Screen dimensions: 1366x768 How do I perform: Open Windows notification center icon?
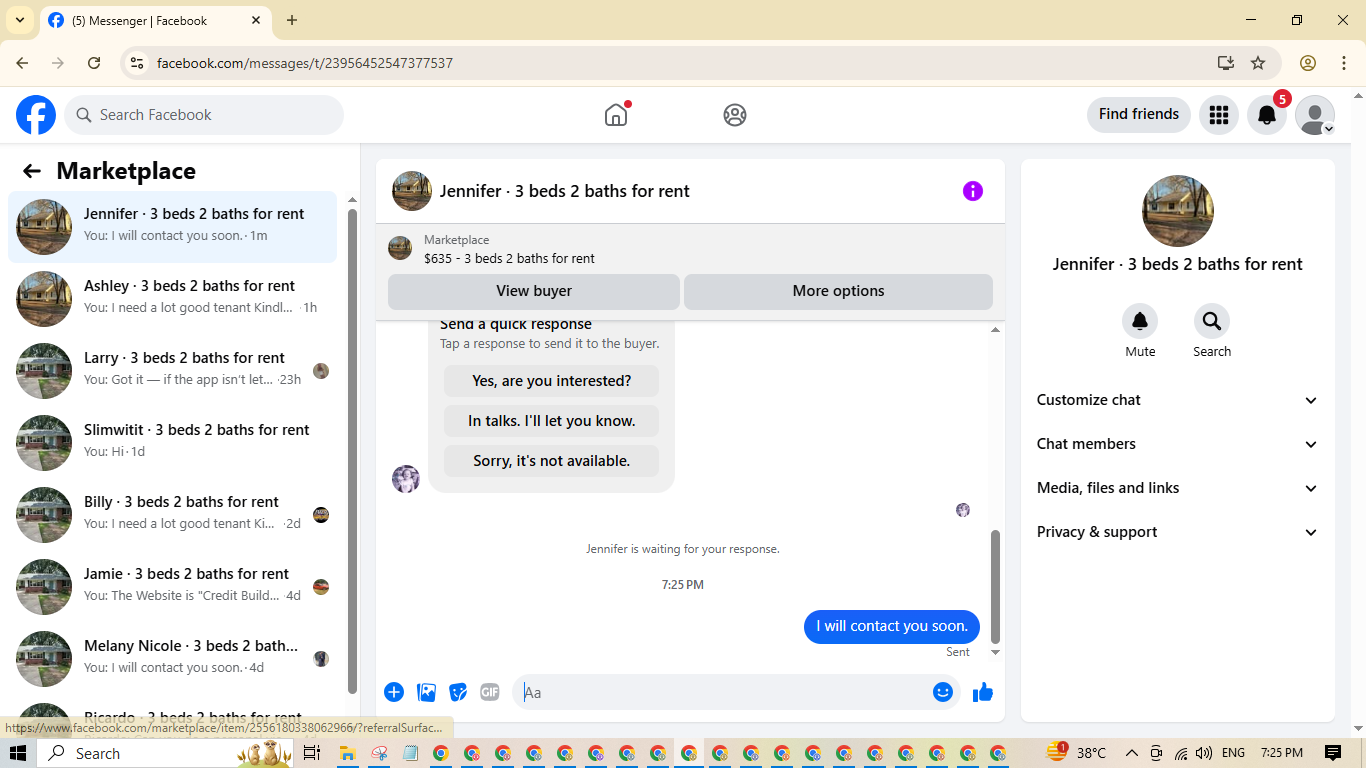[1333, 753]
